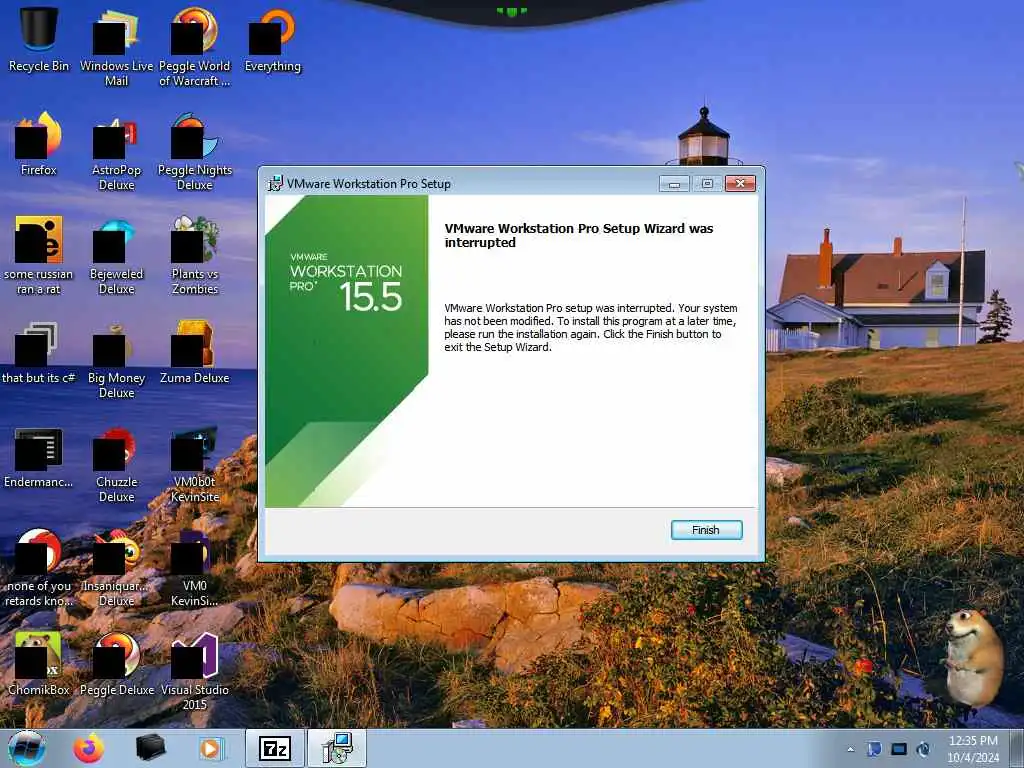This screenshot has height=768, width=1024.
Task: Select the Windows Live Mail desktop icon
Action: [116, 47]
